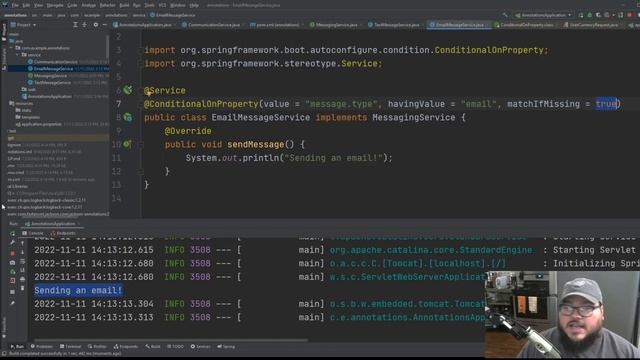The width and height of the screenshot is (640, 360).
Task: Open the Run tool window button
Action: tap(17, 347)
